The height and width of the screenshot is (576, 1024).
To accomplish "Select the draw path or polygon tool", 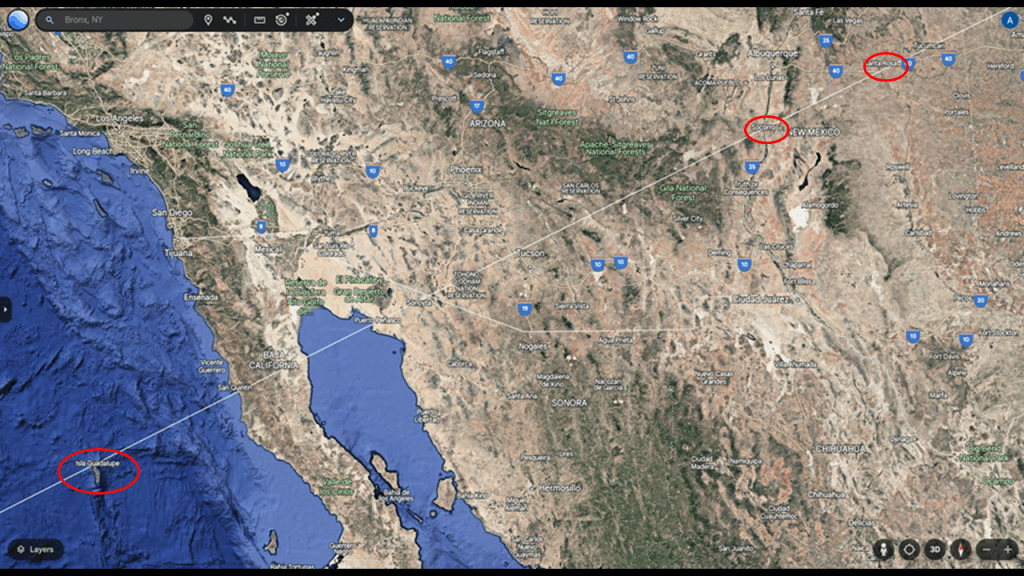I will pyautogui.click(x=229, y=20).
